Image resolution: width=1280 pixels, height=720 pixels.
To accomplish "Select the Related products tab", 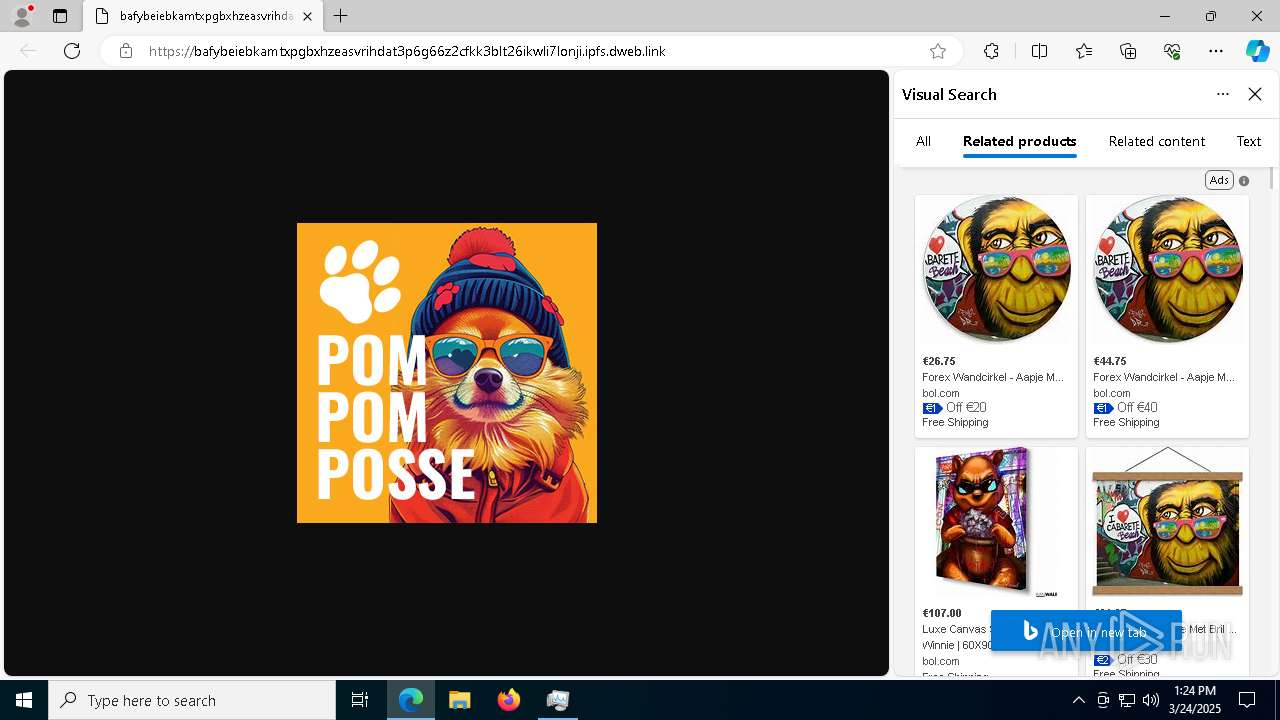I will pos(1019,141).
